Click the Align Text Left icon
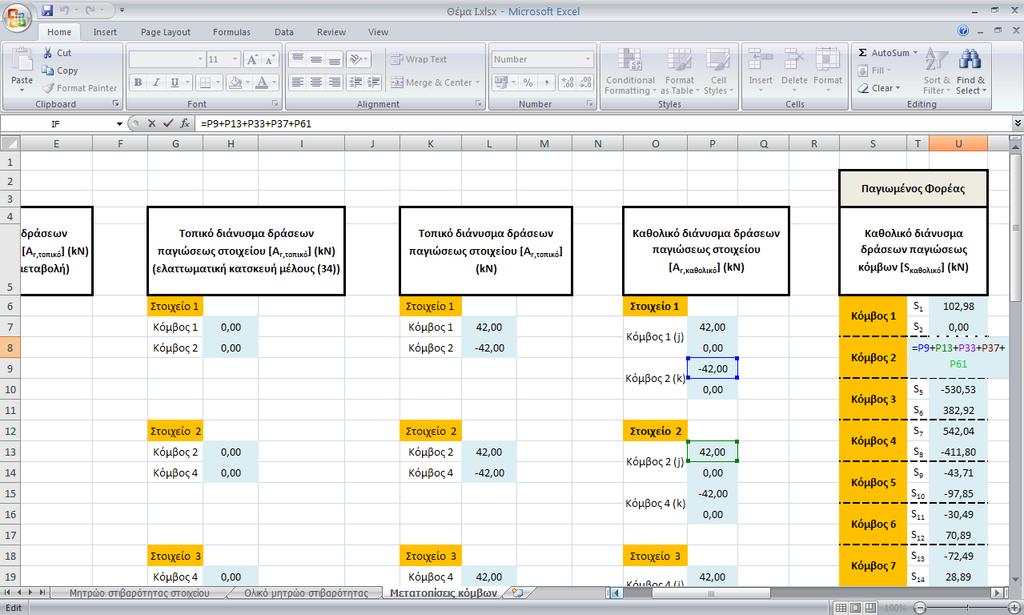The image size is (1024, 615). [297, 82]
